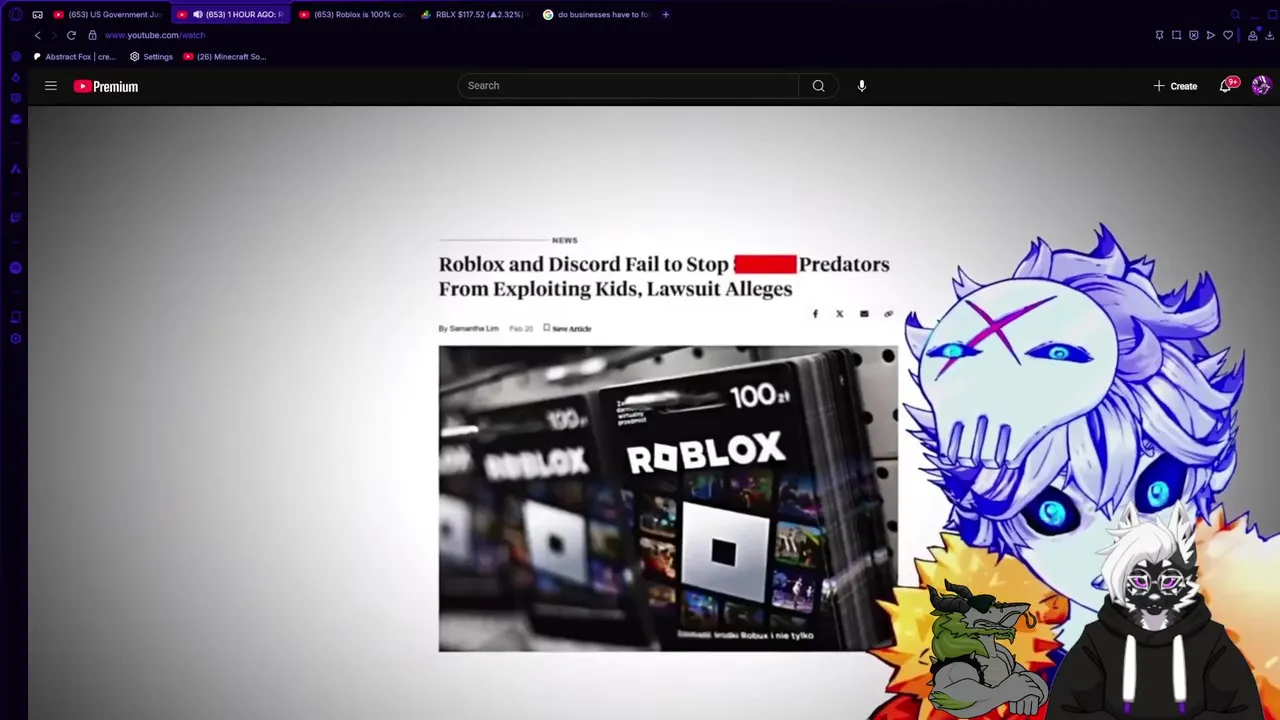
Task: Switch to Roblox is 100% tab
Action: click(x=353, y=14)
